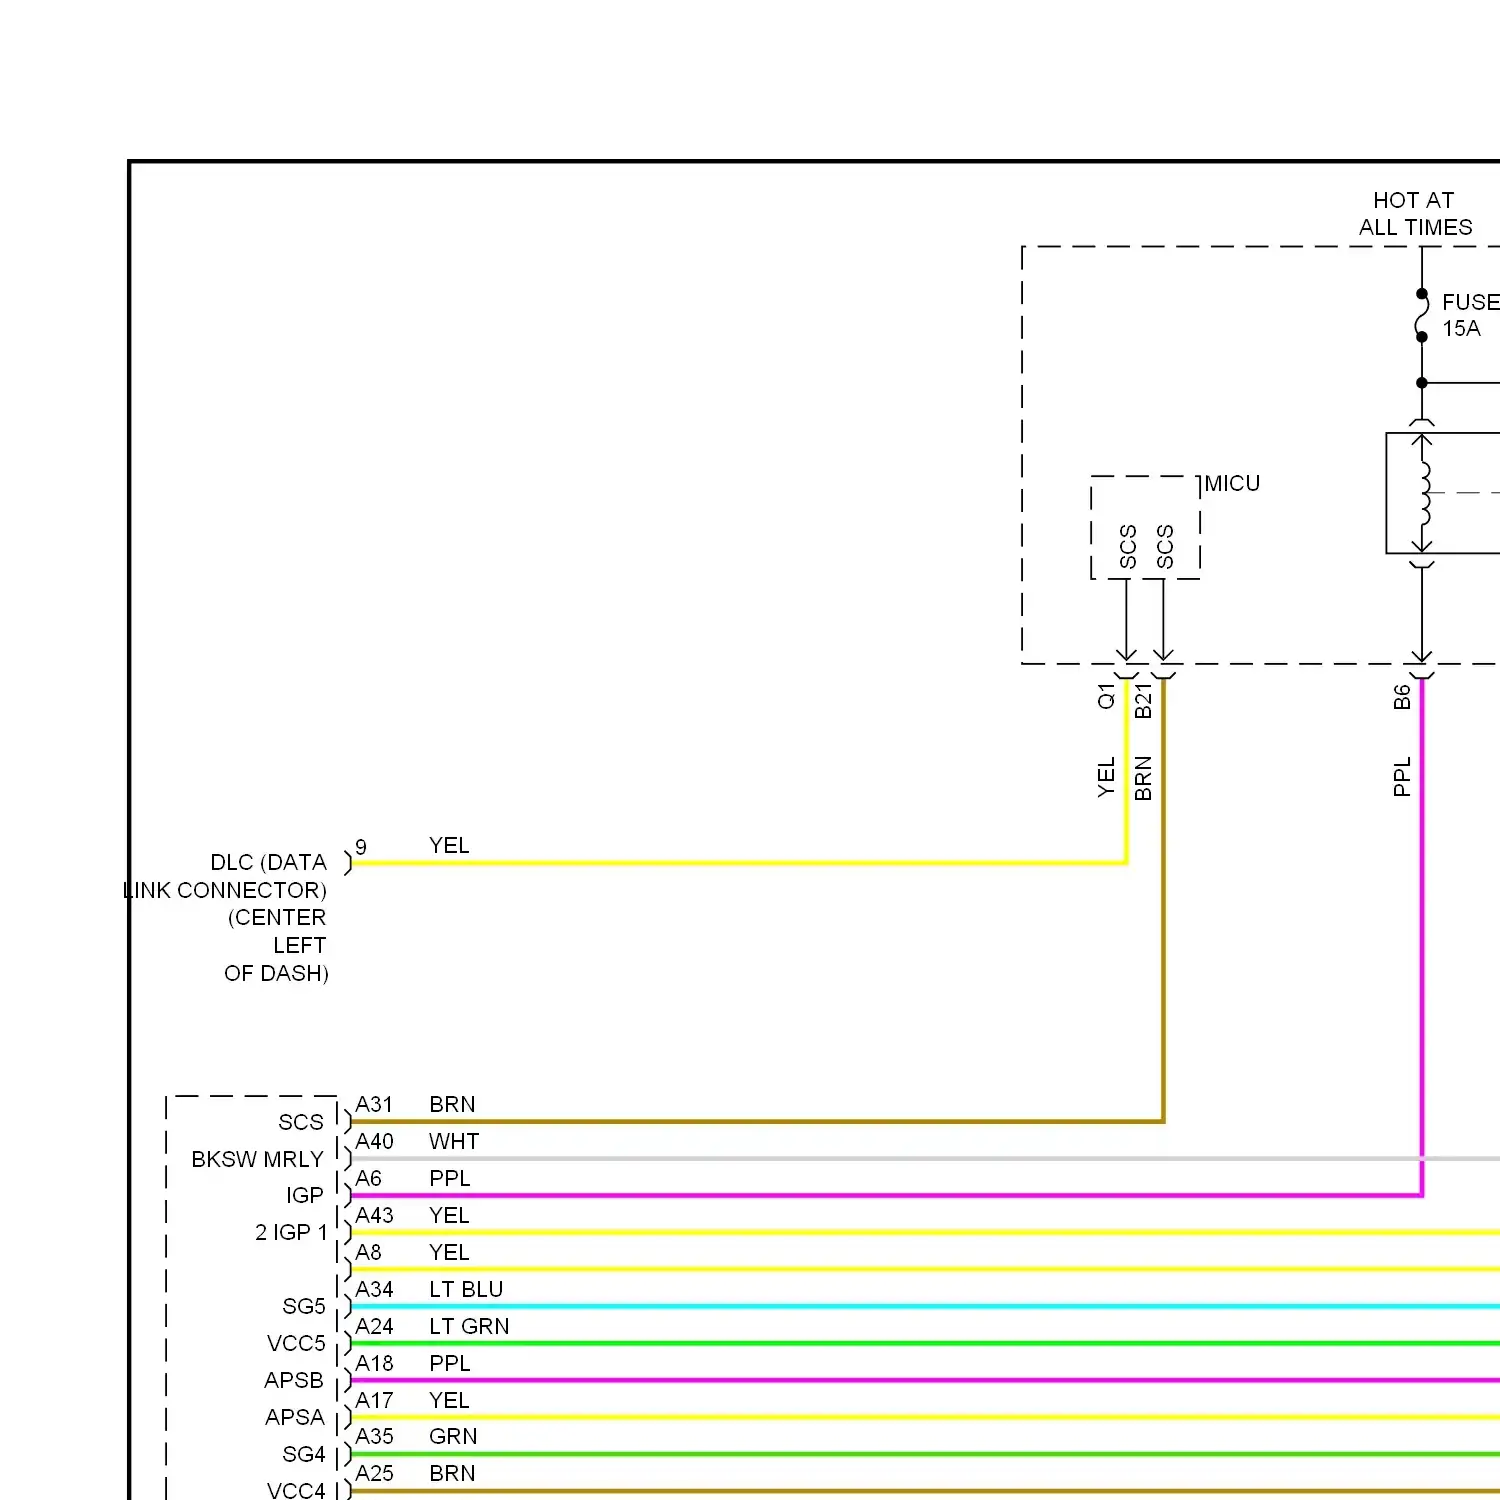The image size is (1500, 1500).
Task: Click pin label A8
Action: (x=368, y=1252)
